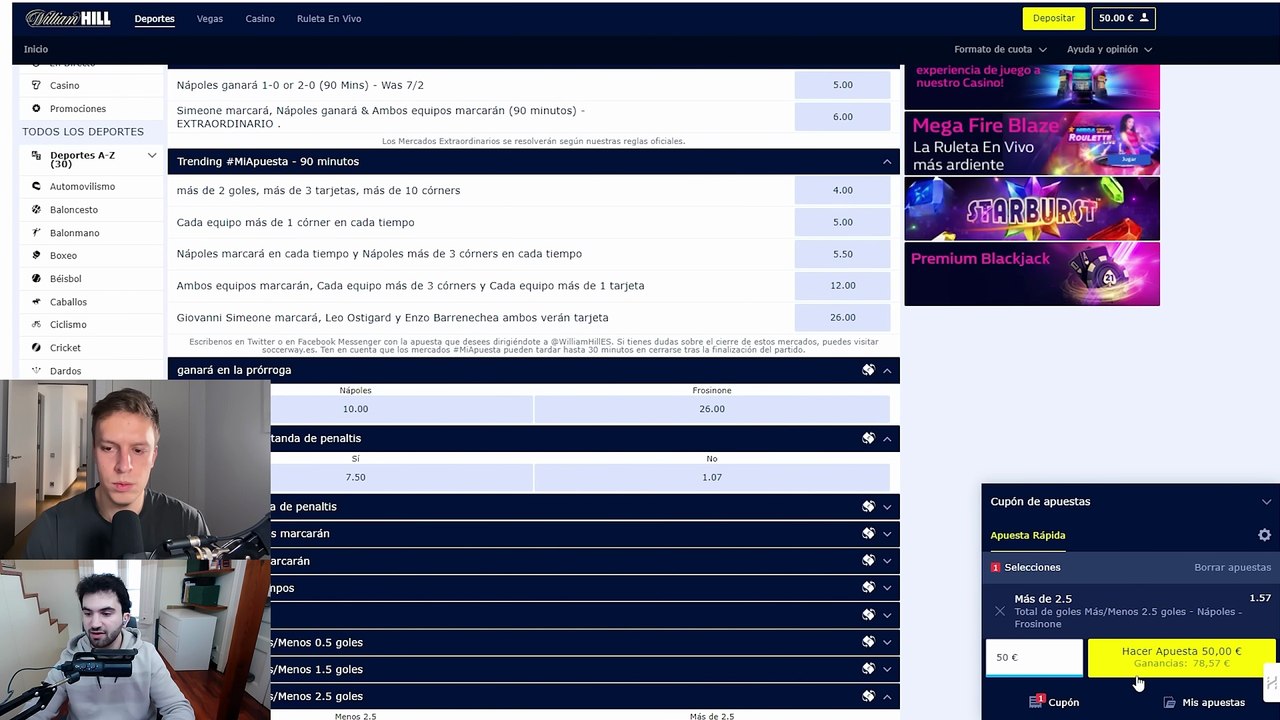Select odds 10.00 for Nápoles in prórroga
Image resolution: width=1280 pixels, height=720 pixels.
(x=355, y=409)
